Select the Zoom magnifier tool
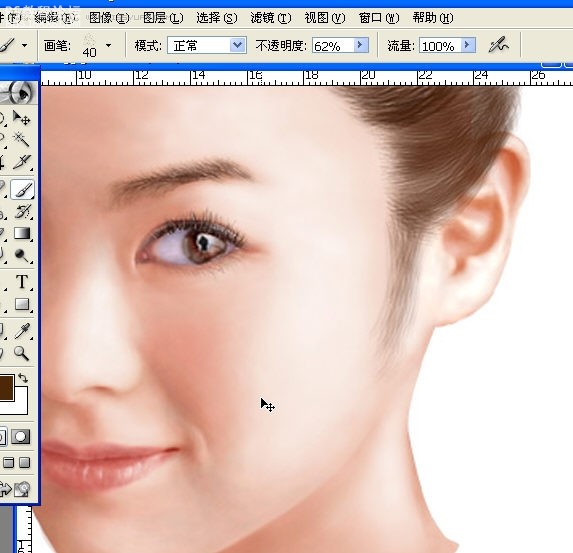Viewport: 573px width, 553px height. click(x=21, y=353)
